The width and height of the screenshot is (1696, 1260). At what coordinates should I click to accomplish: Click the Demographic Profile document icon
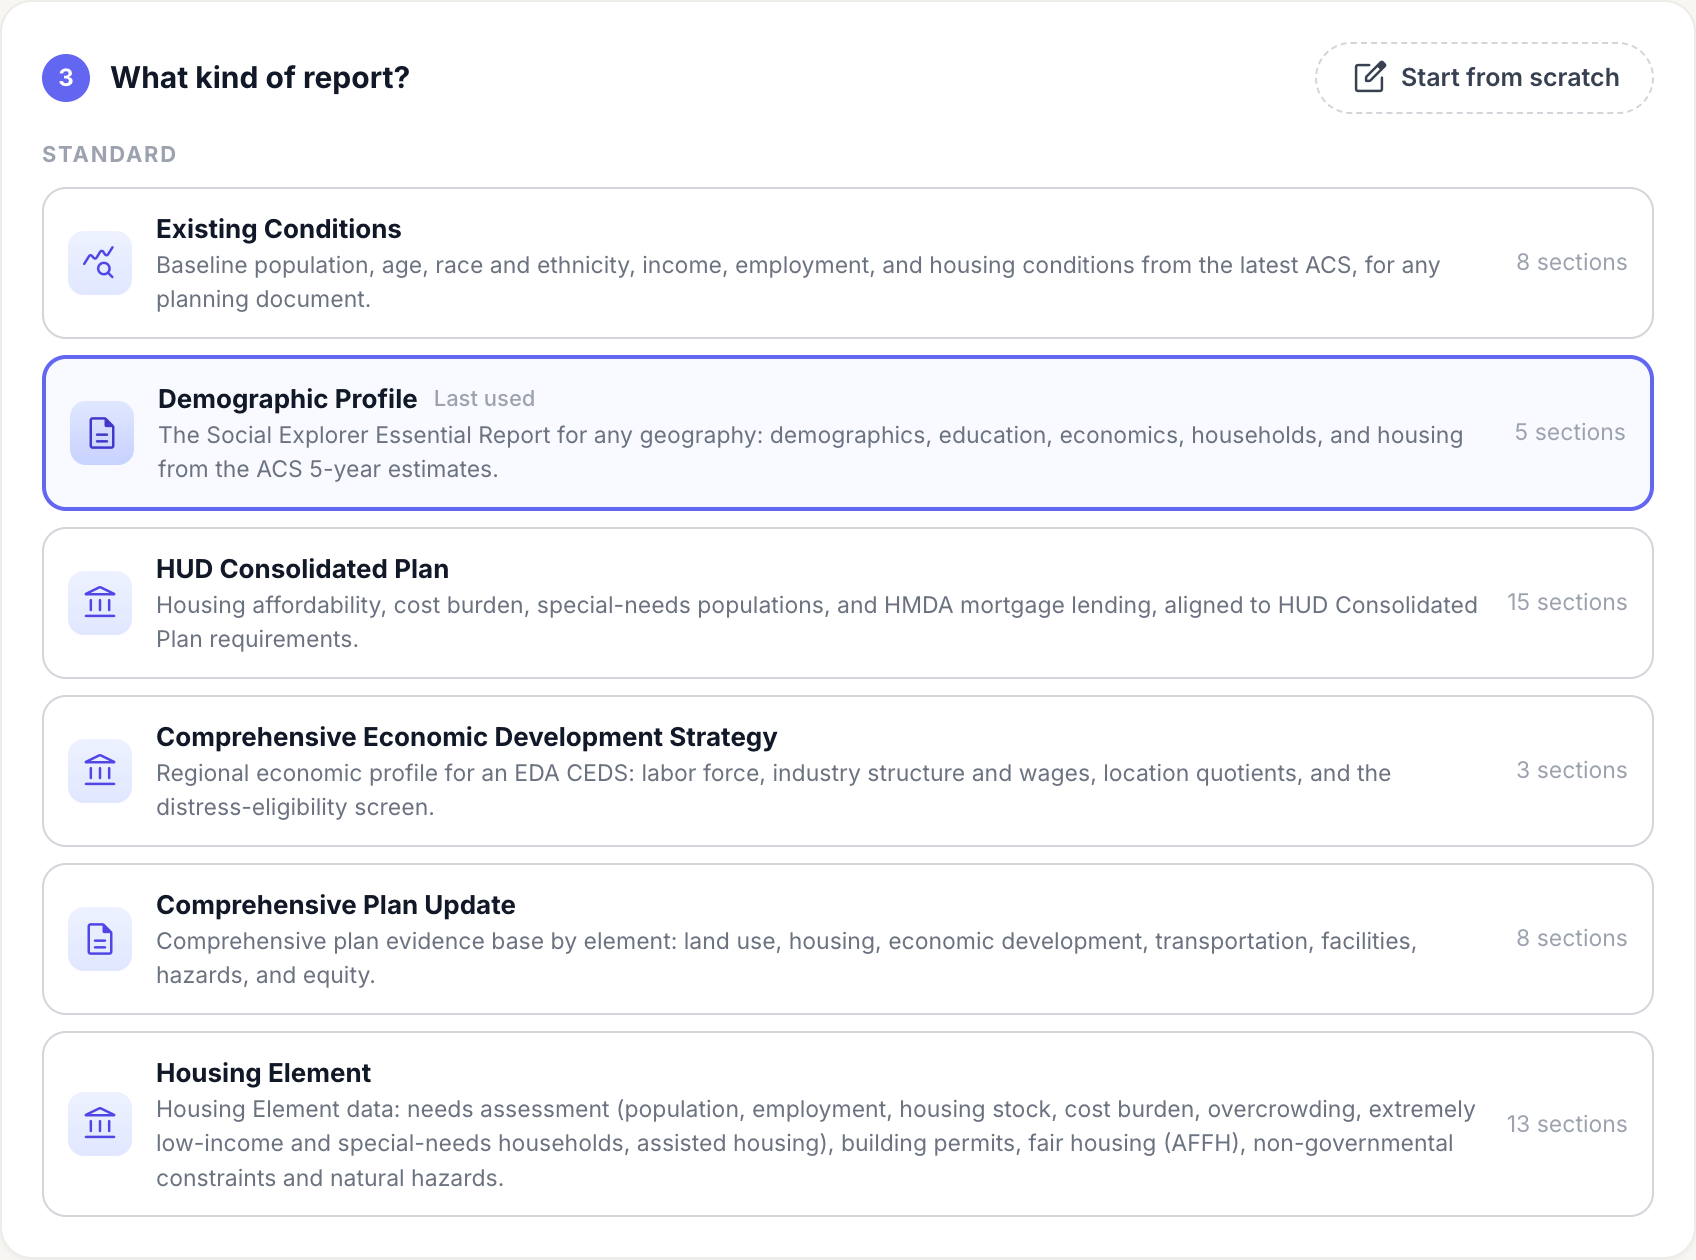(x=102, y=433)
